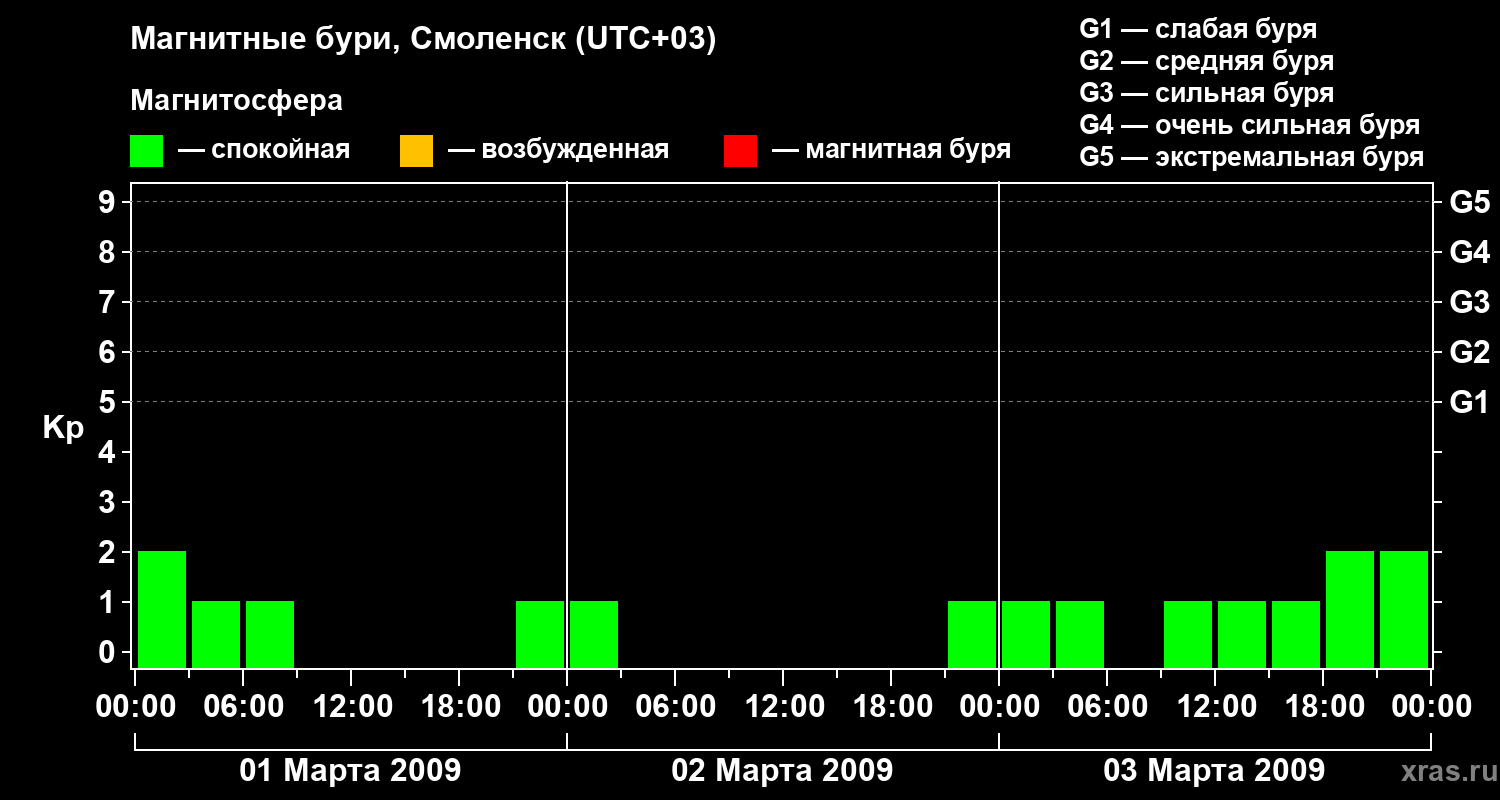1500x800 pixels.
Task: Click legend line G4 — очень сильная буря
Action: pyautogui.click(x=1250, y=125)
